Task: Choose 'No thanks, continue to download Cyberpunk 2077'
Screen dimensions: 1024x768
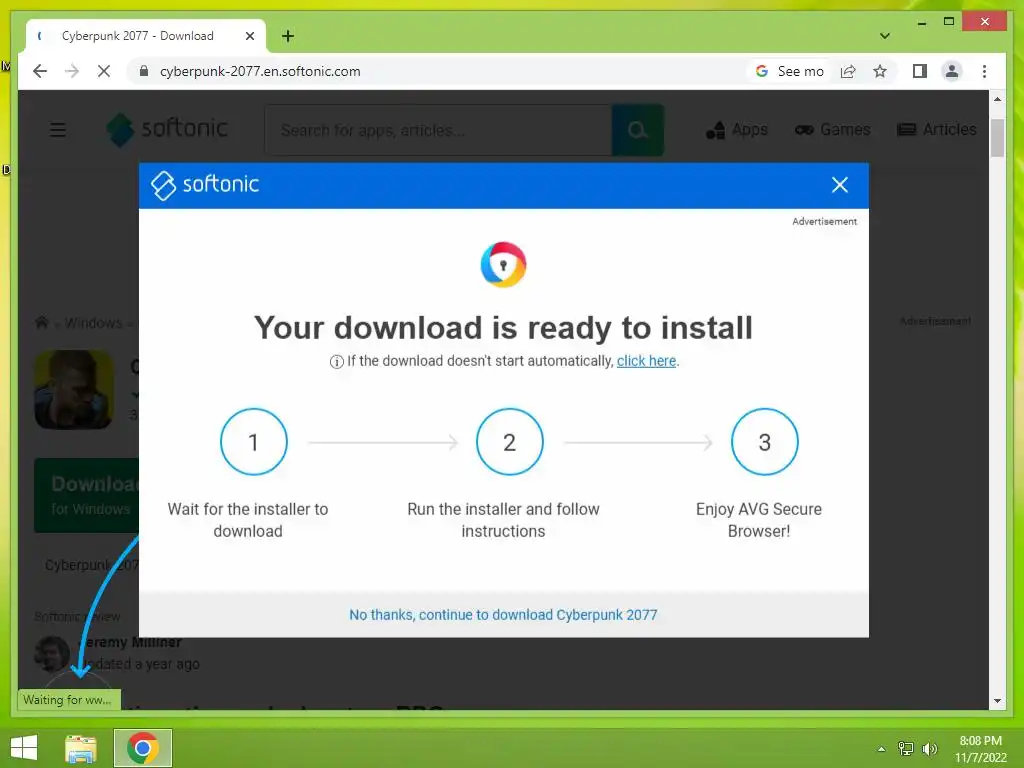Action: point(503,615)
